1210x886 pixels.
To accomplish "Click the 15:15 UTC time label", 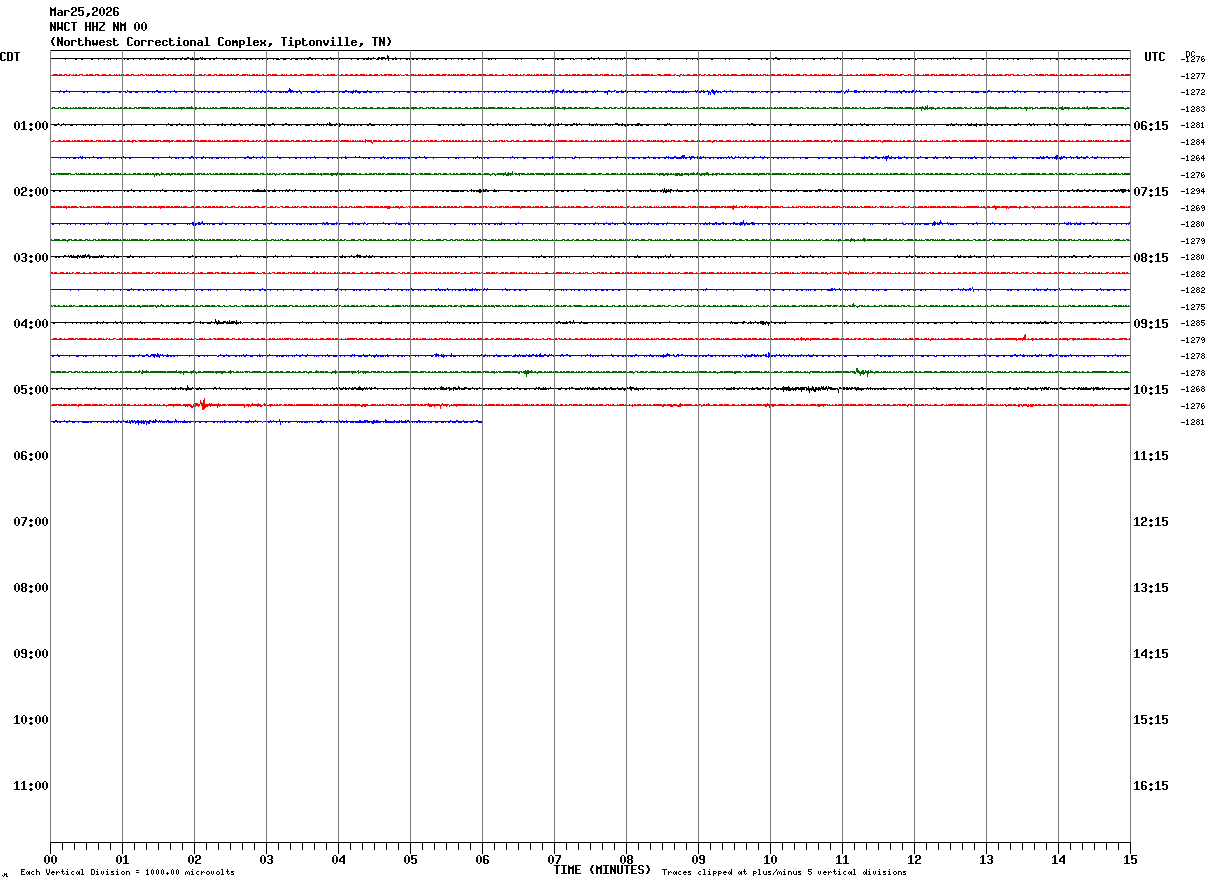I will (1151, 720).
